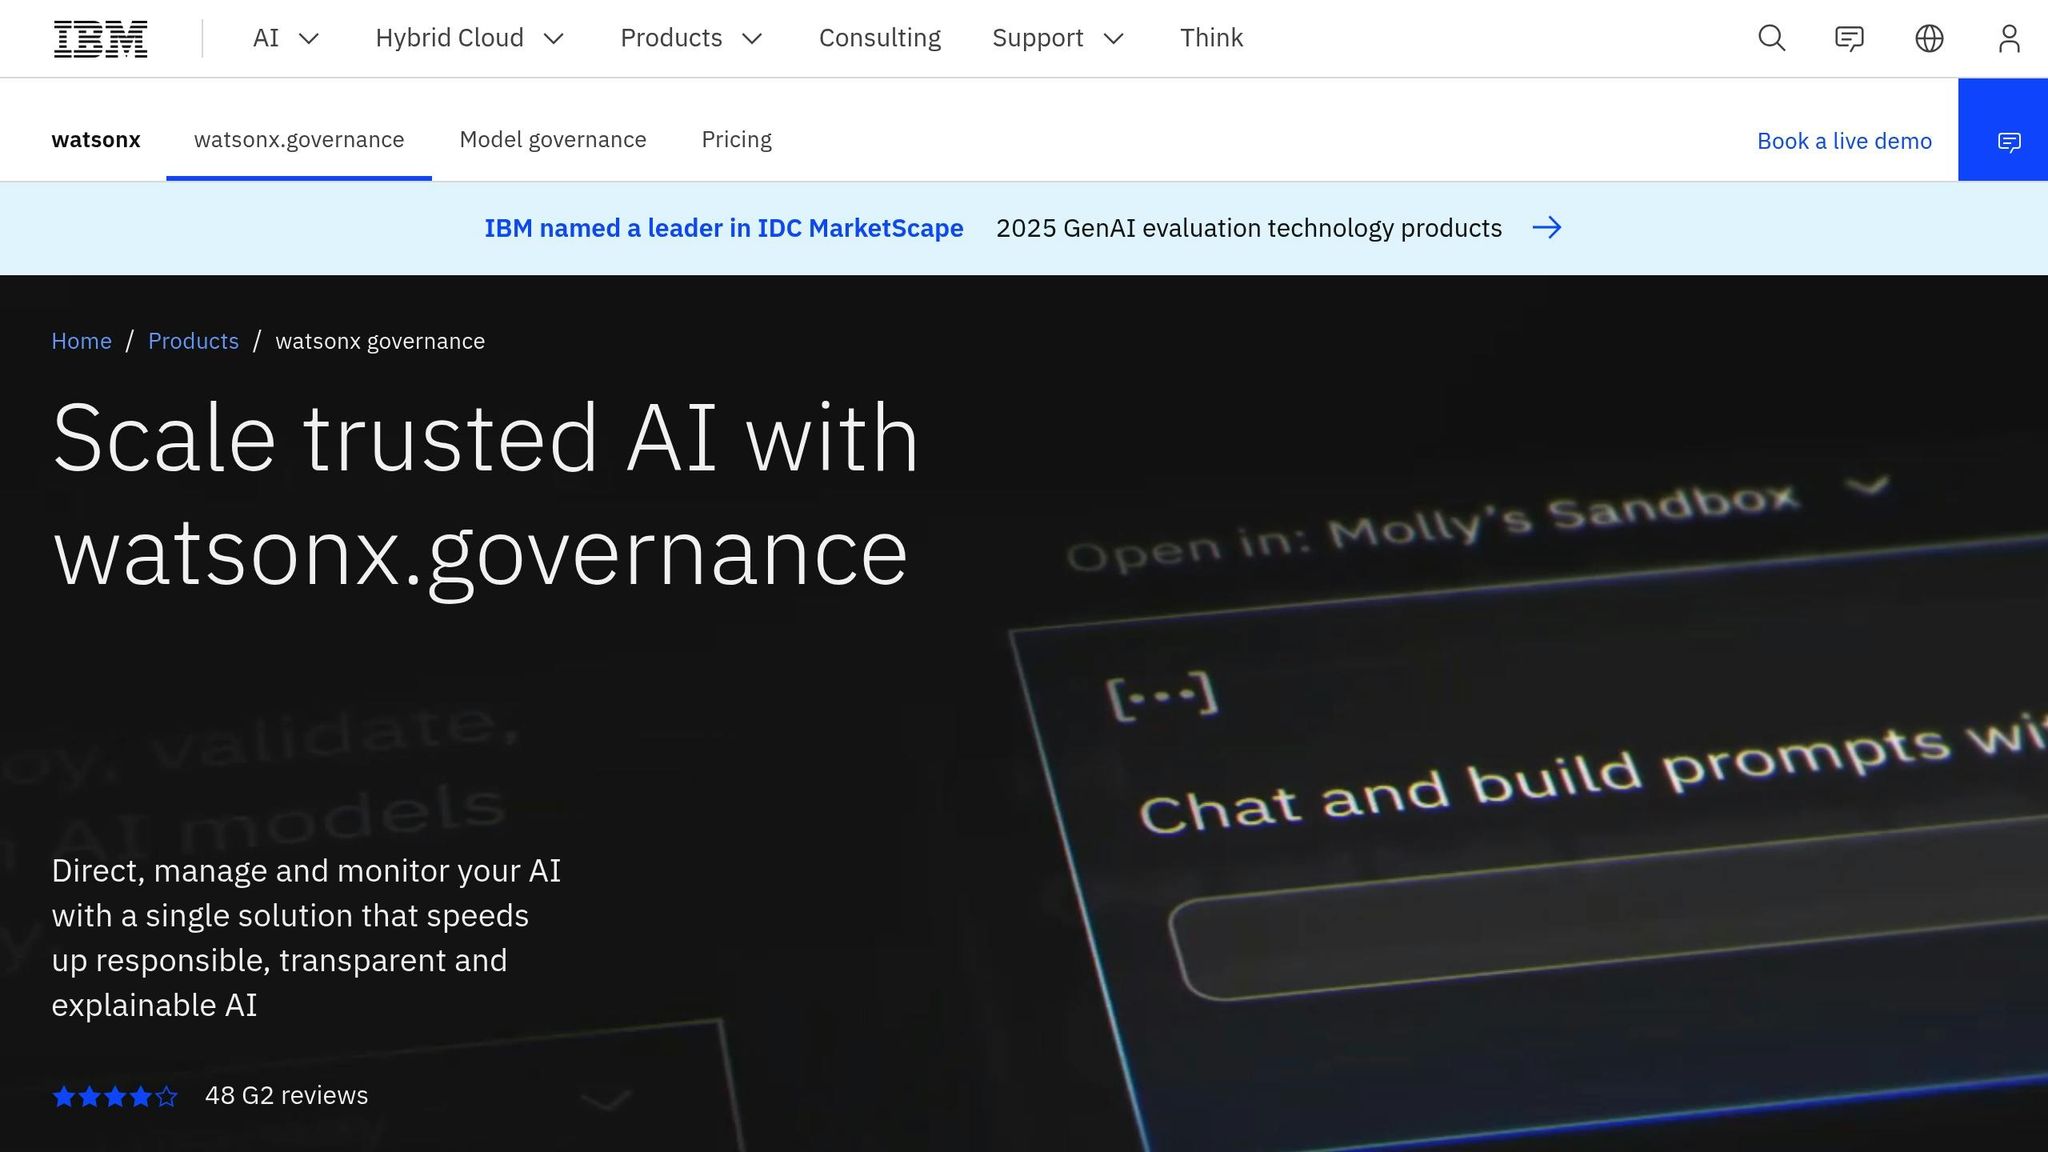Open the chat support icon in top navigation
The width and height of the screenshot is (2048, 1152).
click(1850, 38)
